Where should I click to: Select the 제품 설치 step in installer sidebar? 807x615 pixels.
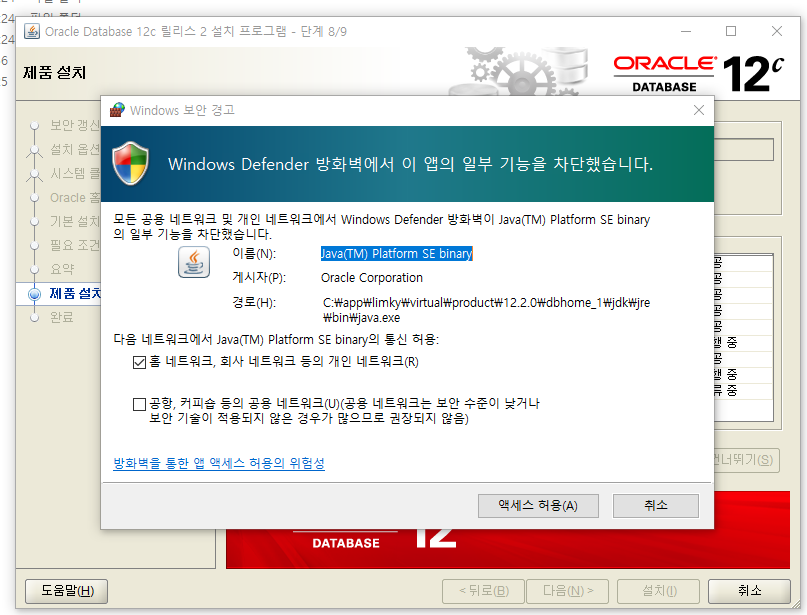(x=75, y=293)
